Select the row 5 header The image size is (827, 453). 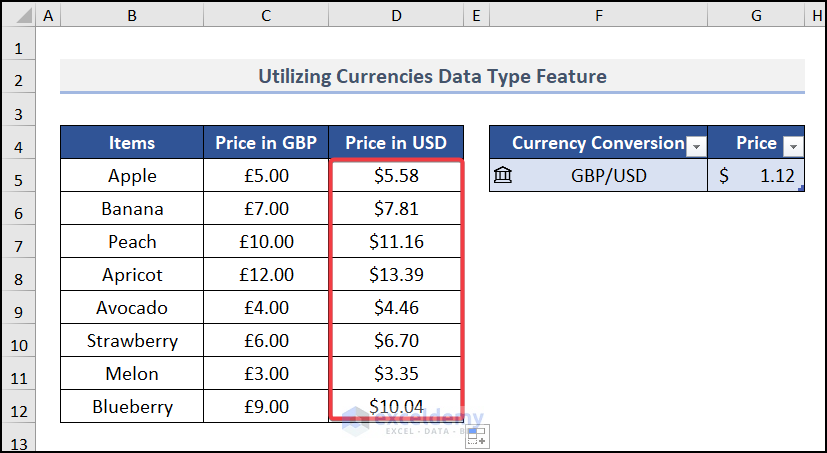[x=18, y=177]
